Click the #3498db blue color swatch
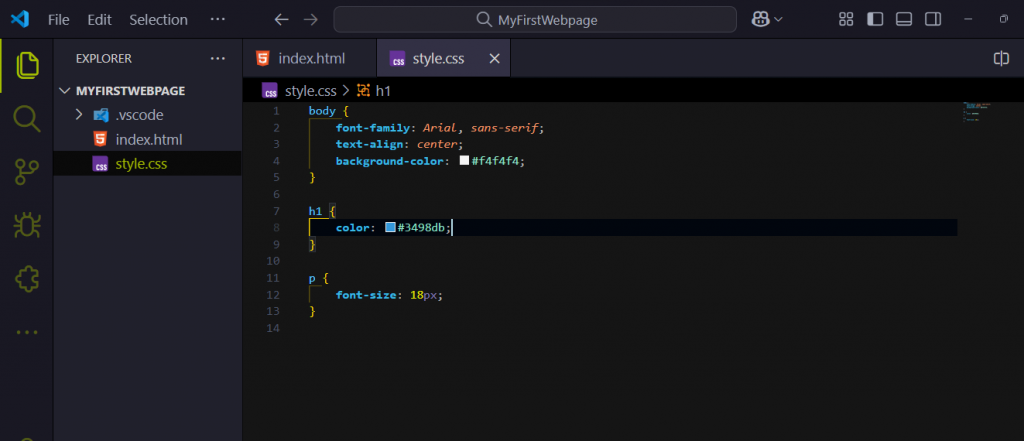Screen dimensions: 1024x441 pos(390,228)
